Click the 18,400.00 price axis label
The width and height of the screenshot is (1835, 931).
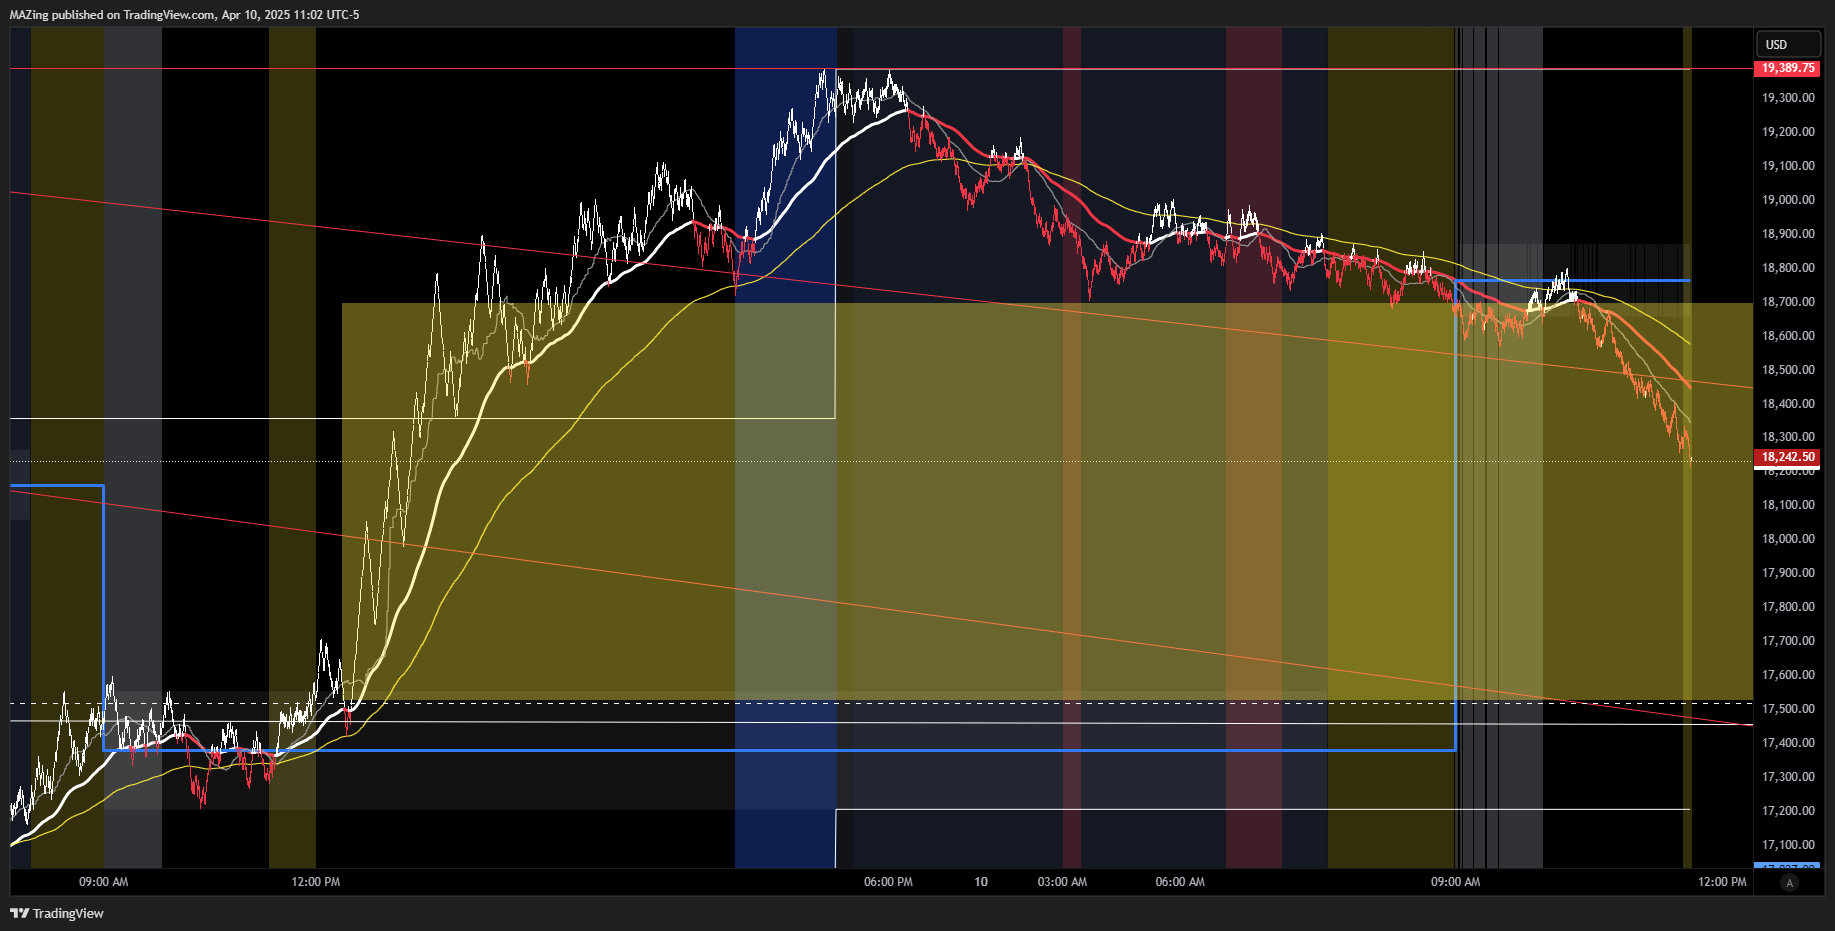click(x=1788, y=404)
